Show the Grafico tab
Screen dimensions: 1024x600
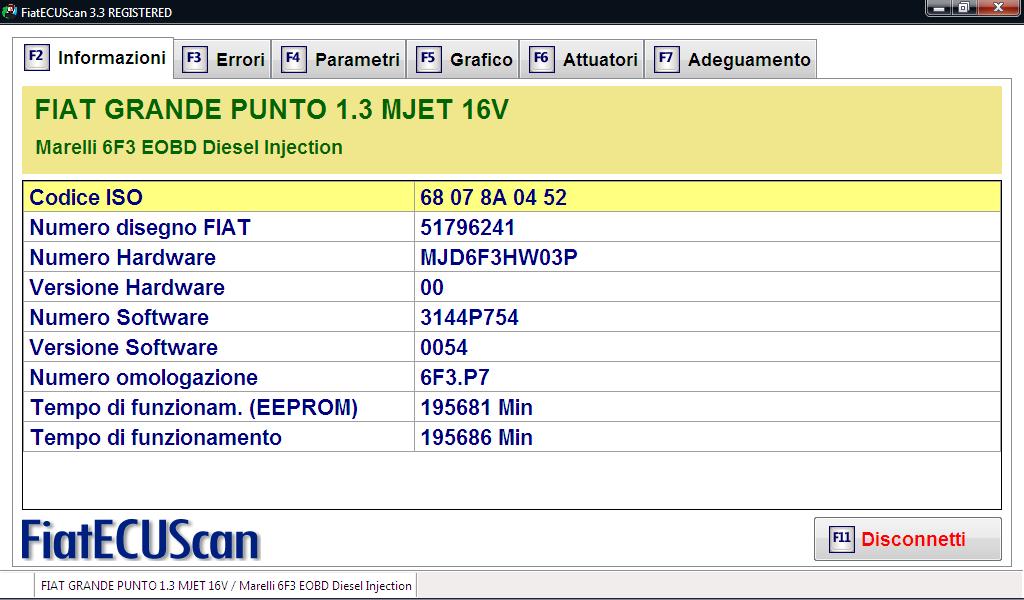pos(463,59)
